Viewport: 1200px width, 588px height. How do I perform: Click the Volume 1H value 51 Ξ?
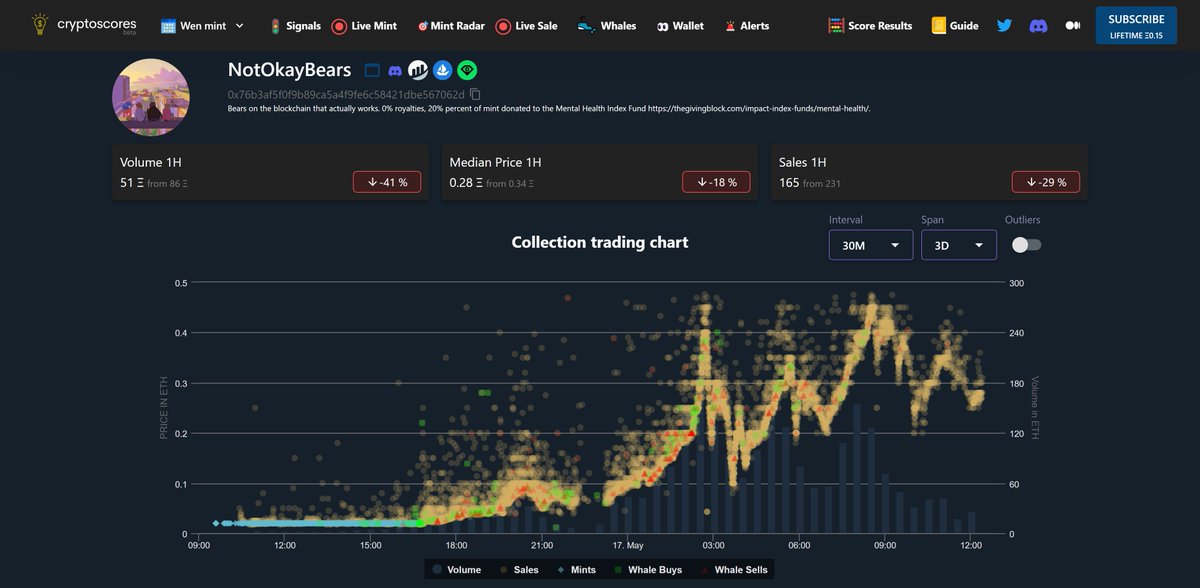(x=133, y=183)
